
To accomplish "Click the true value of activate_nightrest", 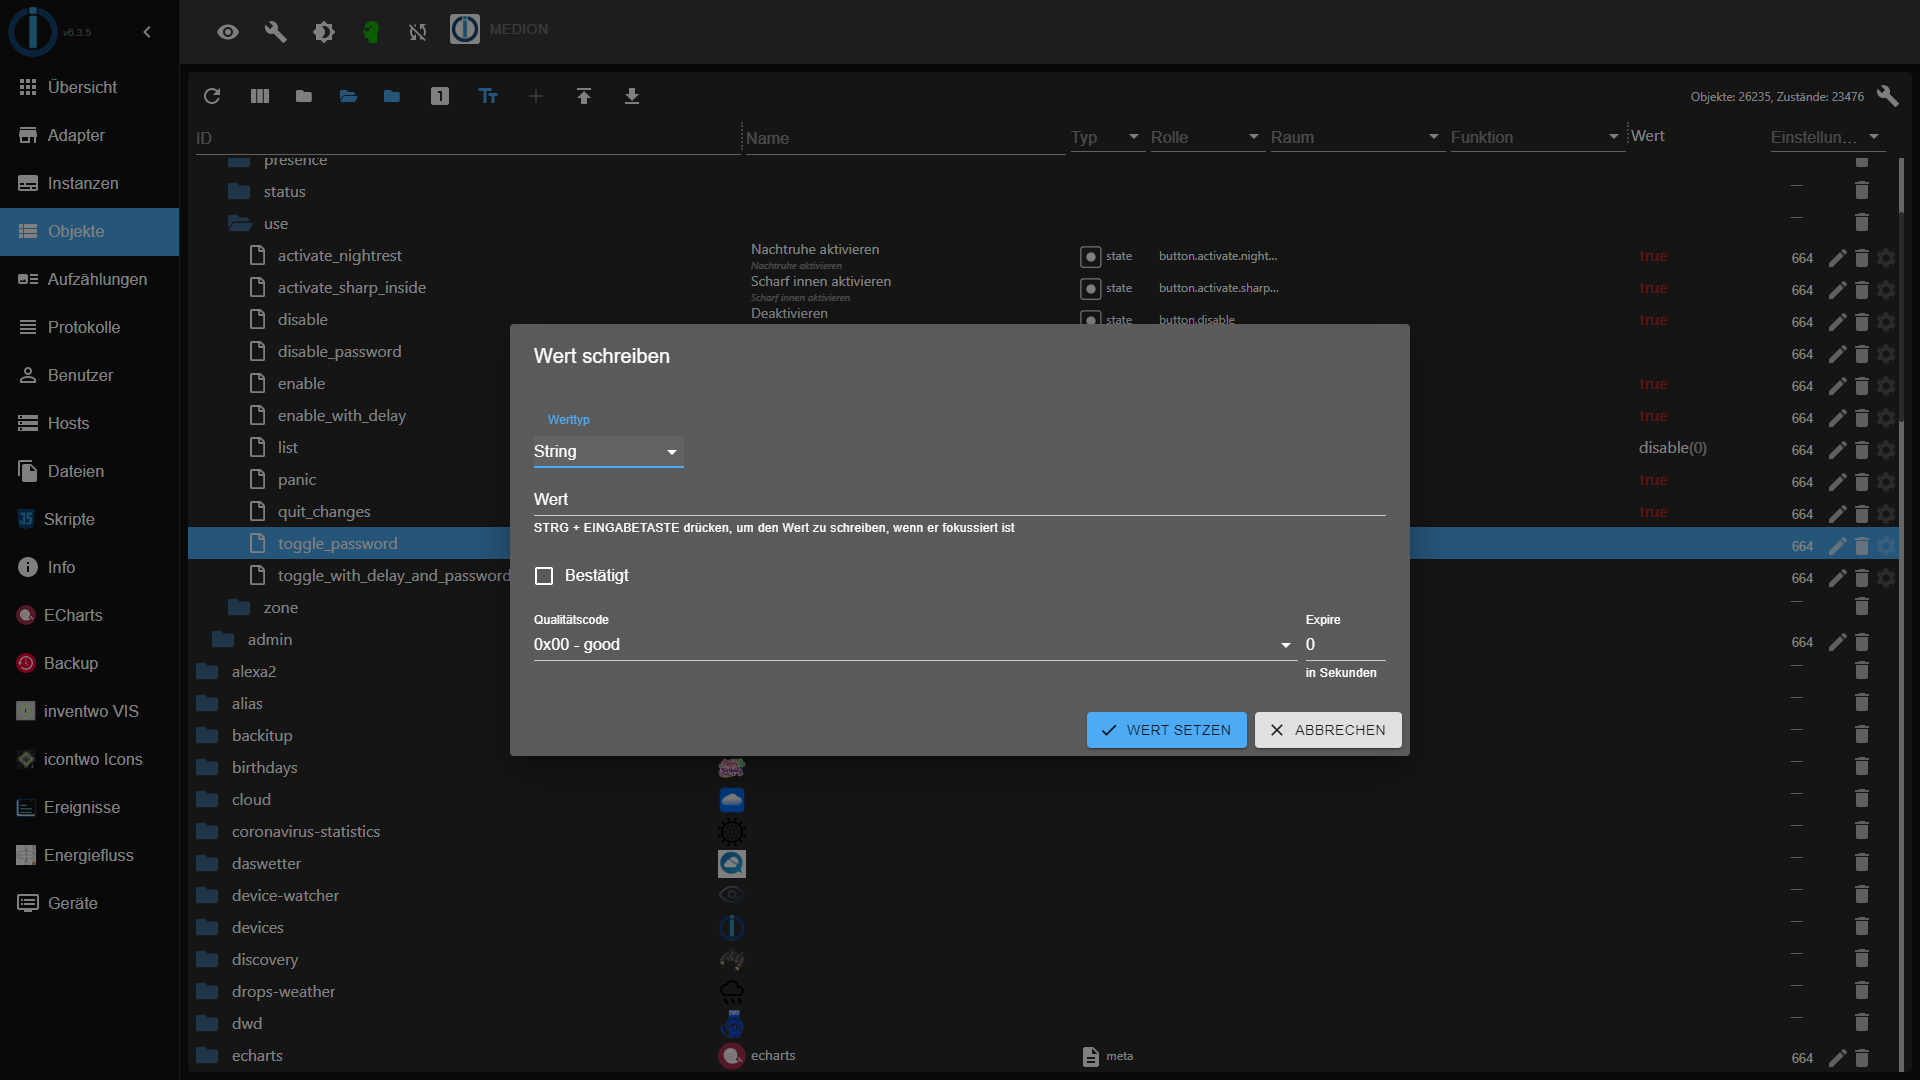I will click(1653, 256).
